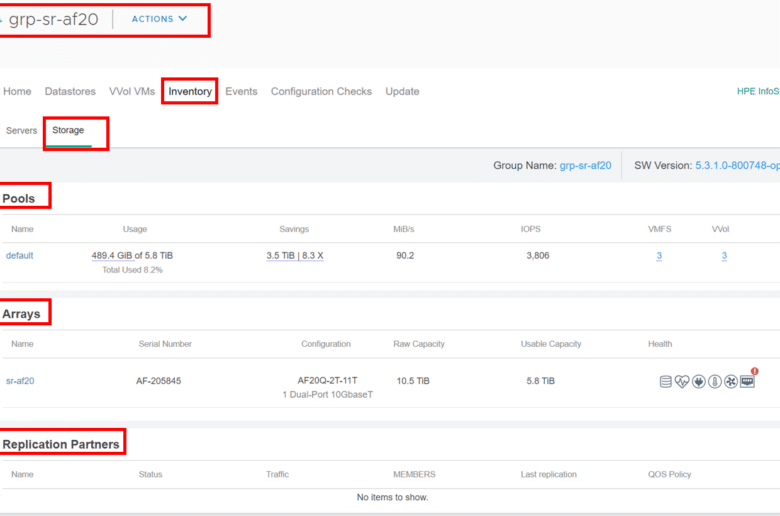Open the default pool link
Image resolution: width=780 pixels, height=516 pixels.
(x=19, y=255)
